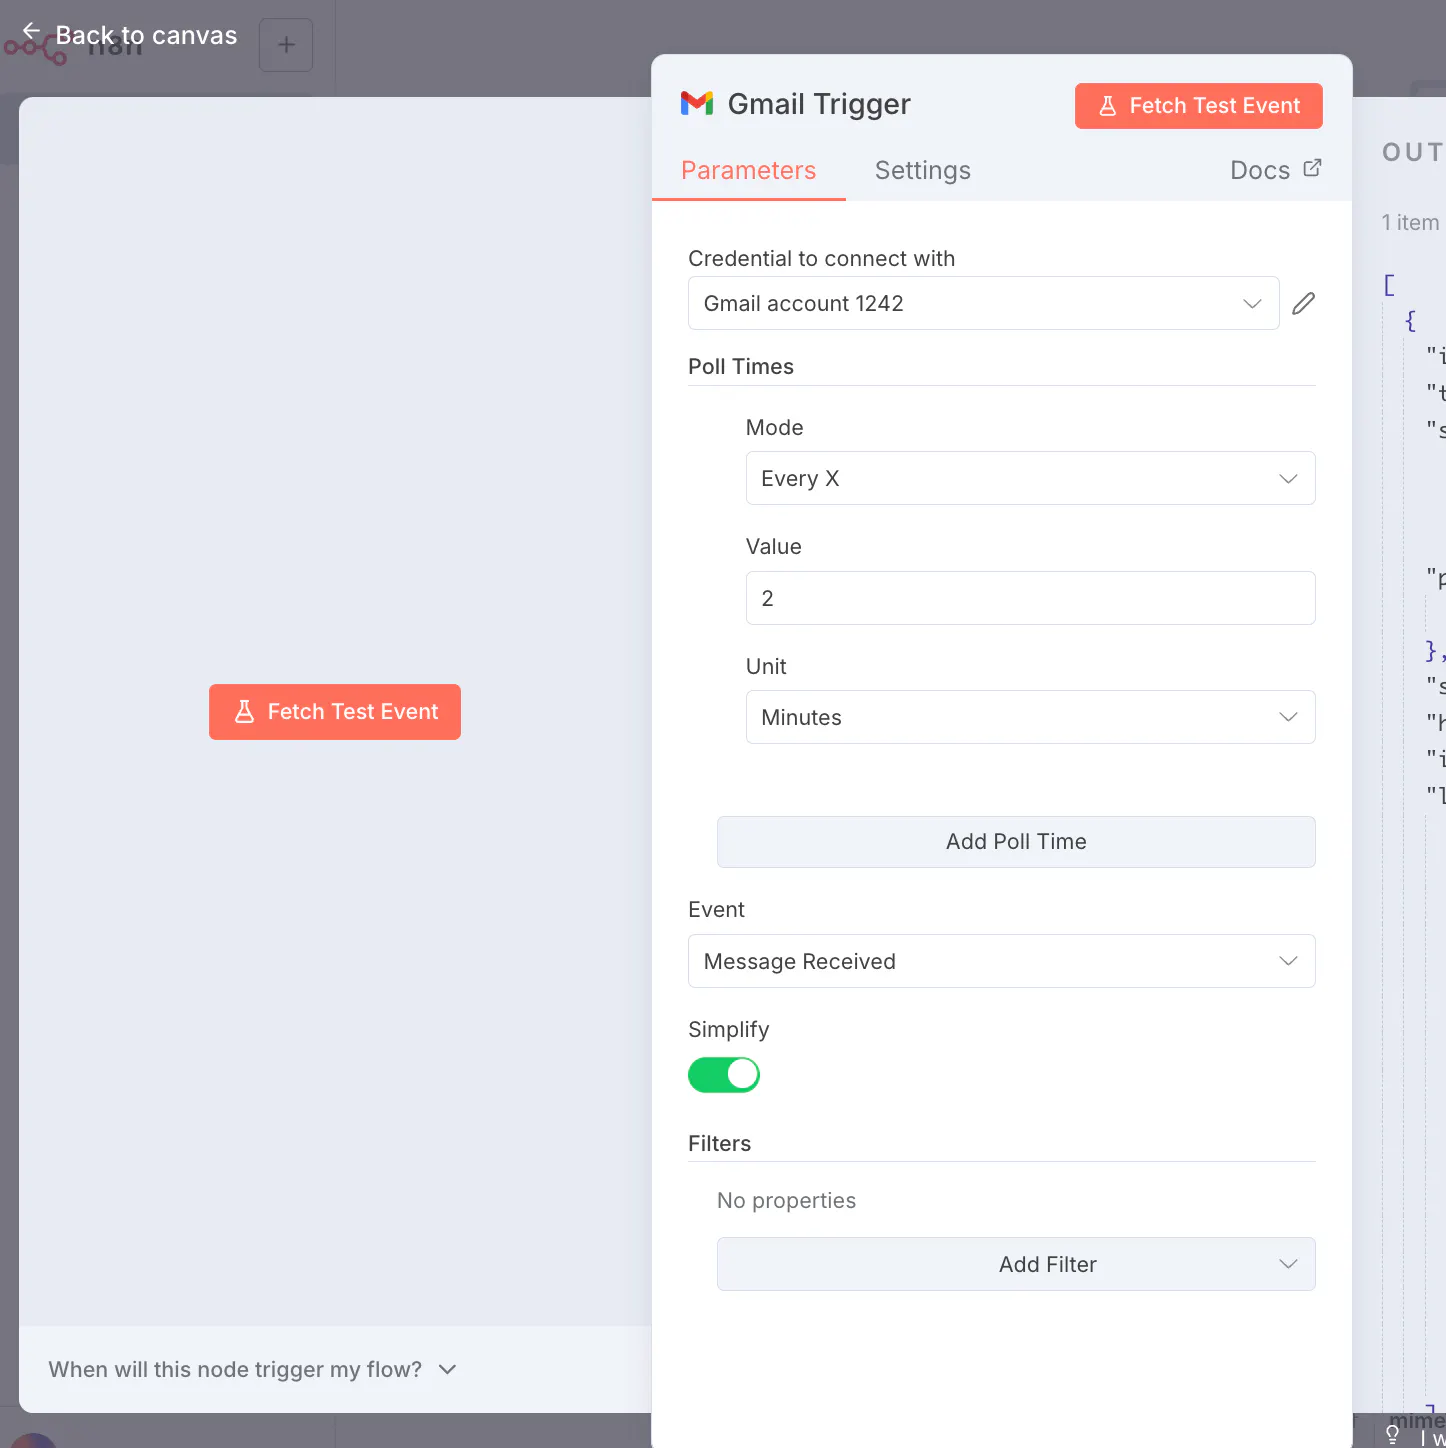Click the Gmail Trigger node title

[819, 104]
